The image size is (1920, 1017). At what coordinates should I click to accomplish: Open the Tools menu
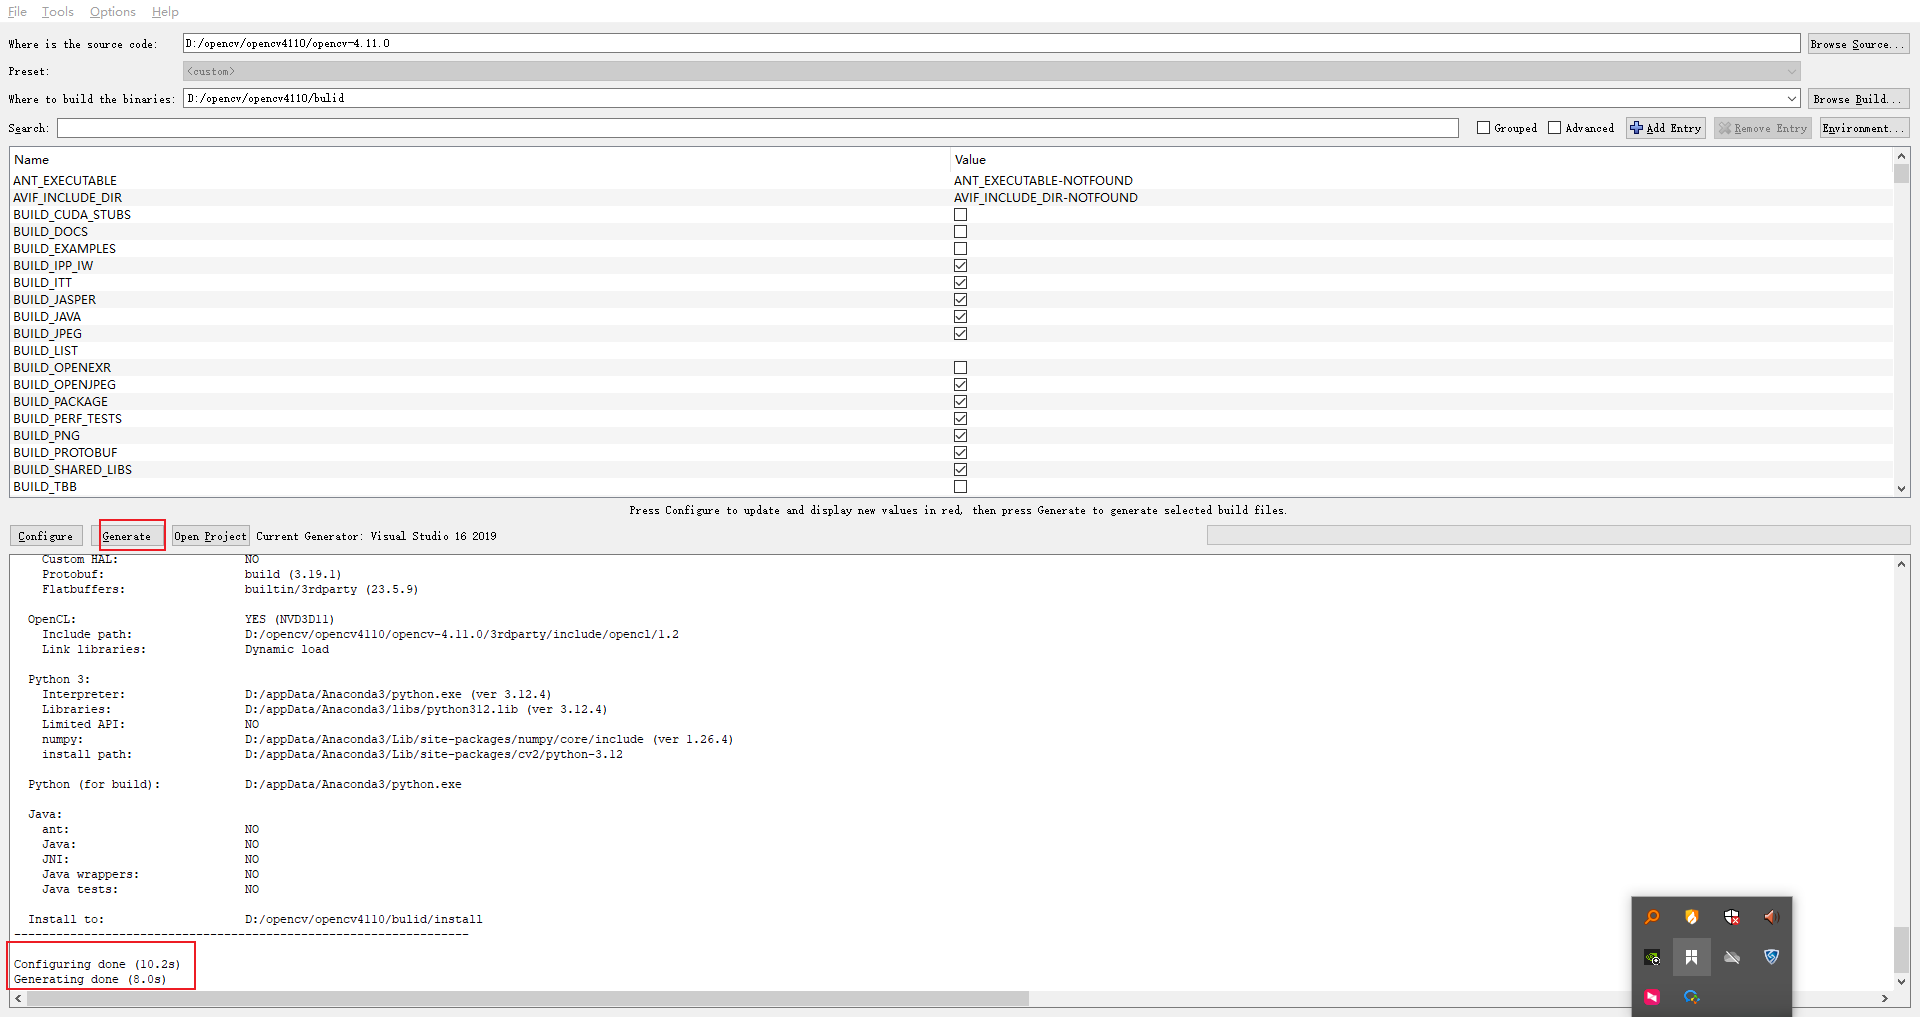(x=57, y=12)
